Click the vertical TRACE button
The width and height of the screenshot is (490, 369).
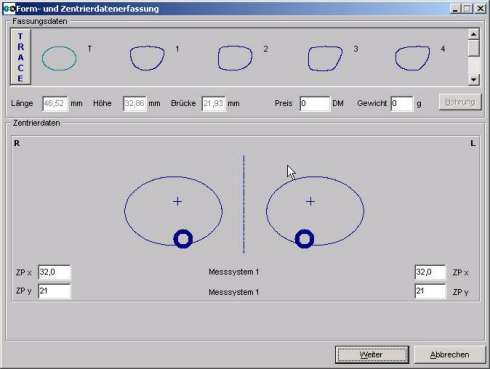pyautogui.click(x=21, y=57)
